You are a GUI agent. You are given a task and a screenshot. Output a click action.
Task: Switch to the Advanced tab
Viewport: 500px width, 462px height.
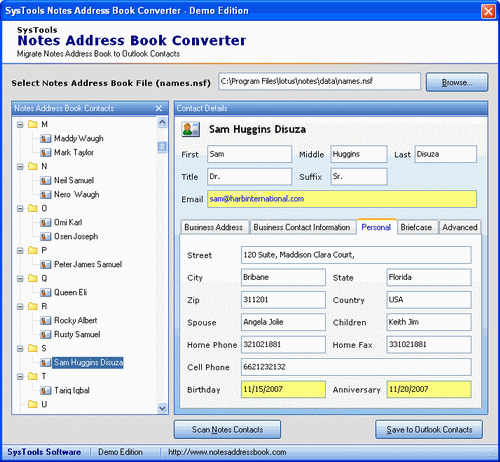tap(460, 227)
